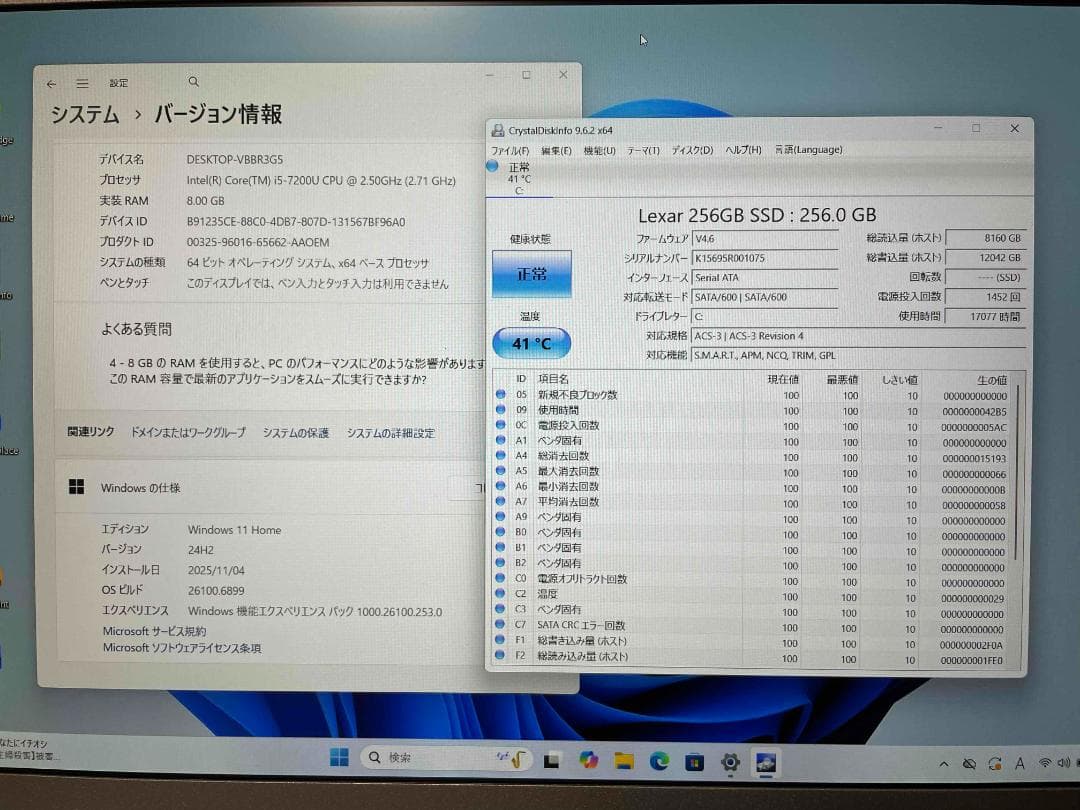This screenshot has height=810, width=1080.
Task: Open the 機能(U) menu in CrystalDiskInfo
Action: click(x=597, y=149)
